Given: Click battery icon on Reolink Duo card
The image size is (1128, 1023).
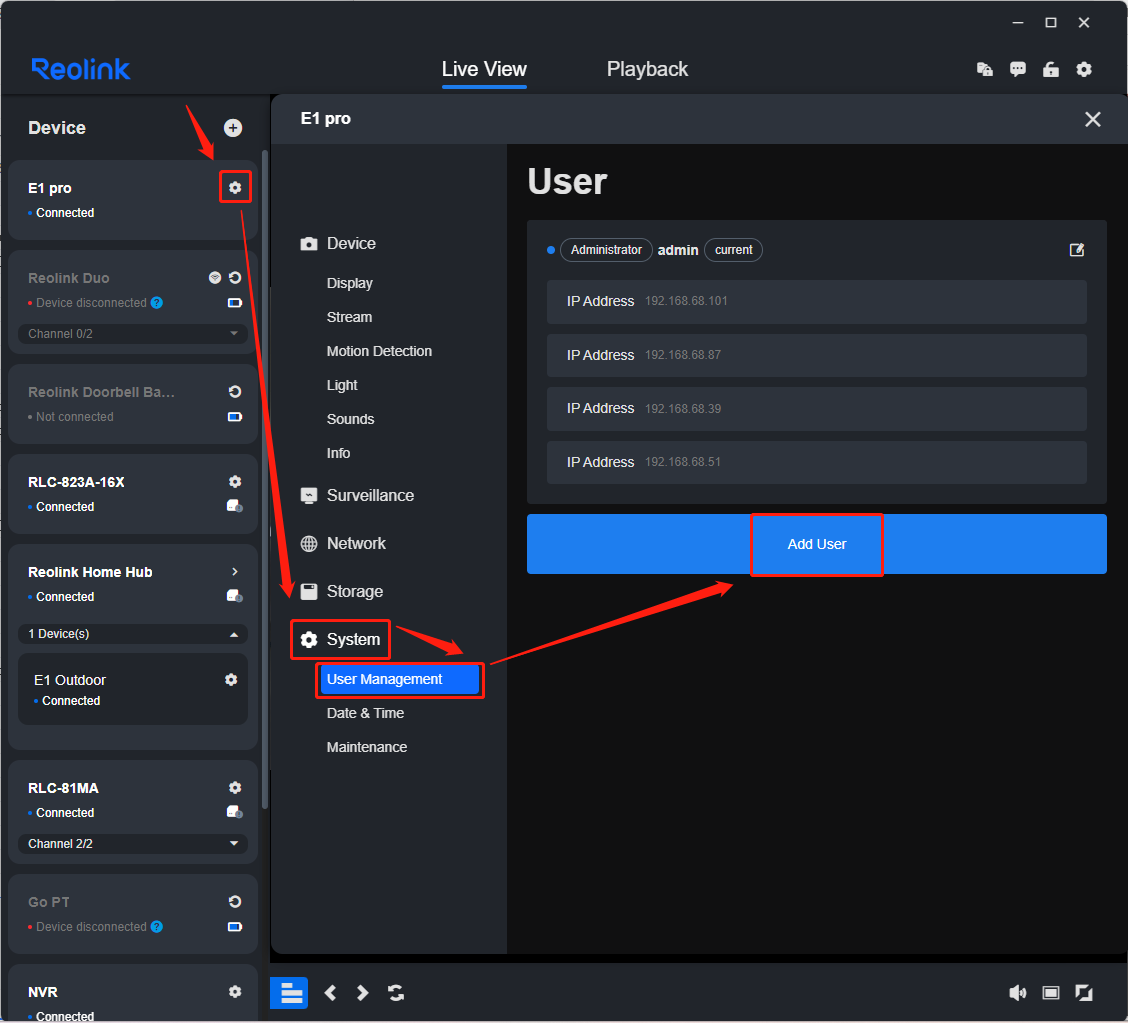Looking at the screenshot, I should click(235, 303).
